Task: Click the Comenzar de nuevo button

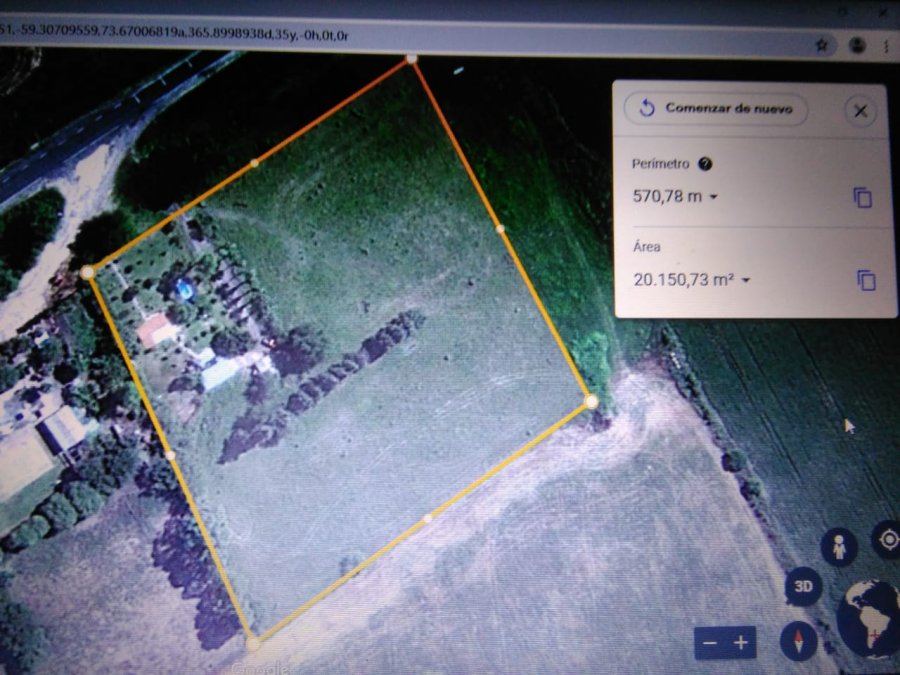Action: coord(715,108)
